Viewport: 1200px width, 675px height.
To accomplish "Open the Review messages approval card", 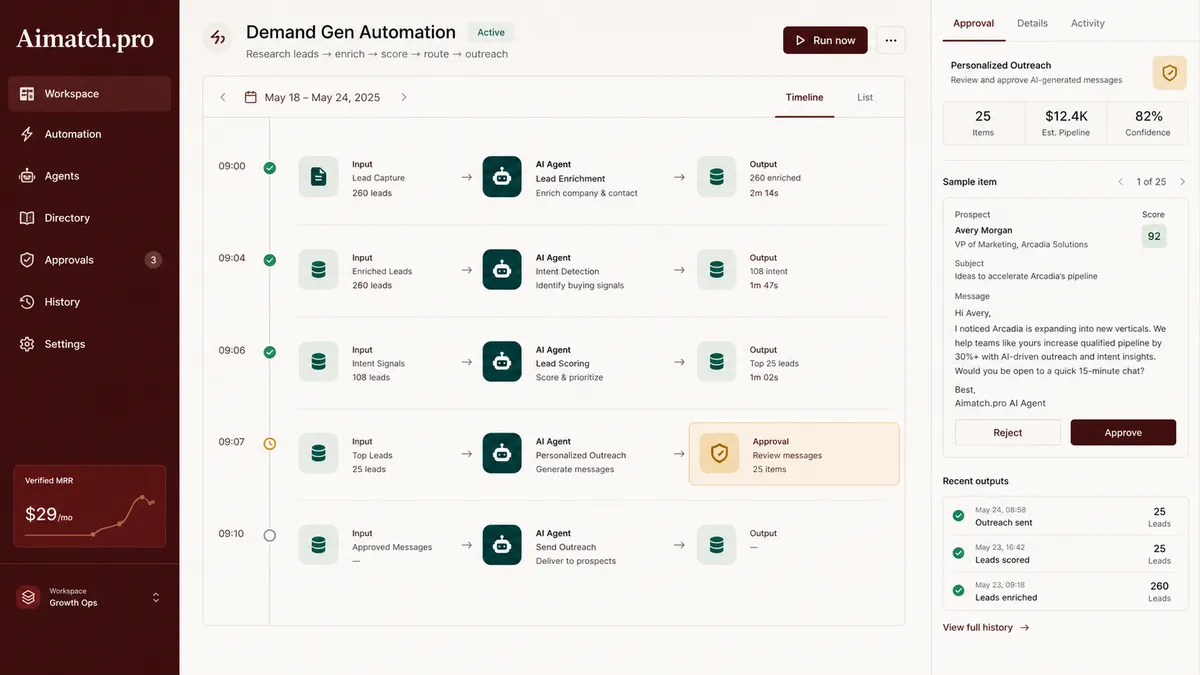I will [x=794, y=454].
